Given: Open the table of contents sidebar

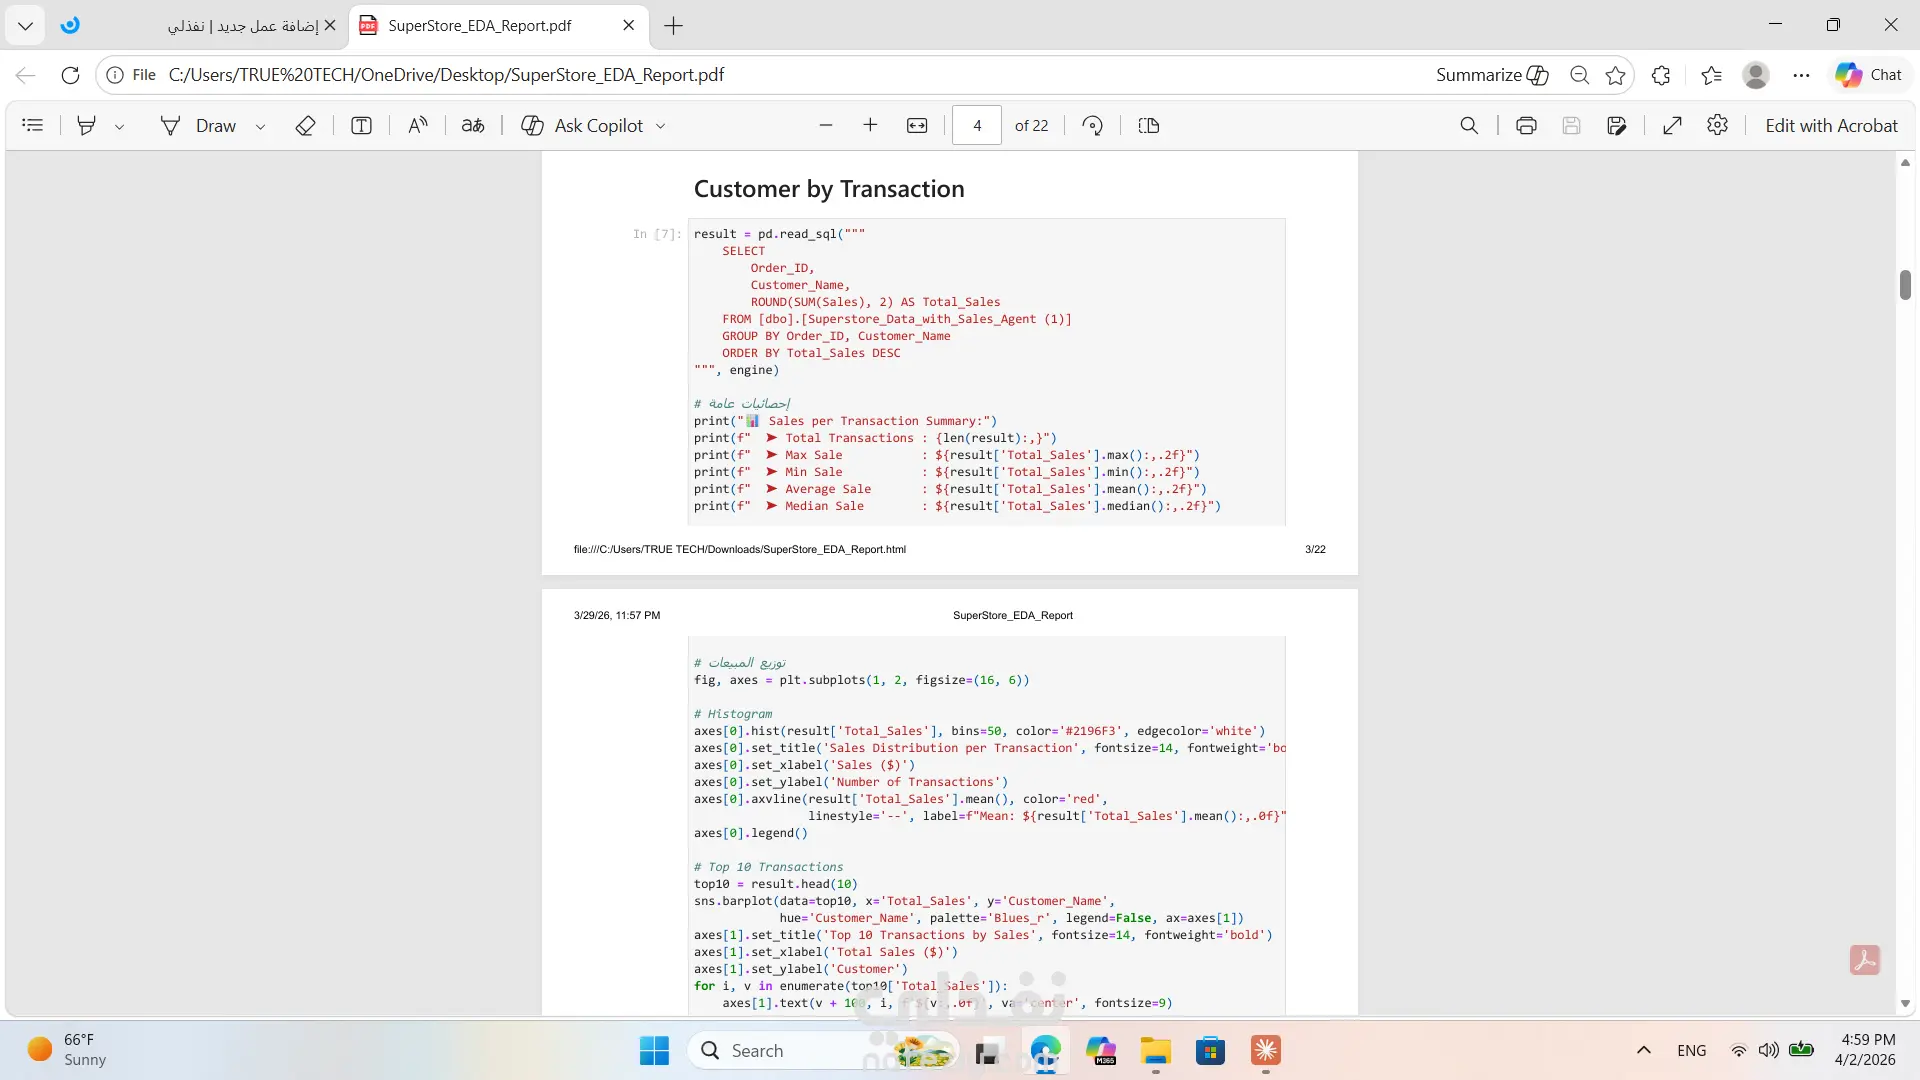Looking at the screenshot, I should point(33,125).
